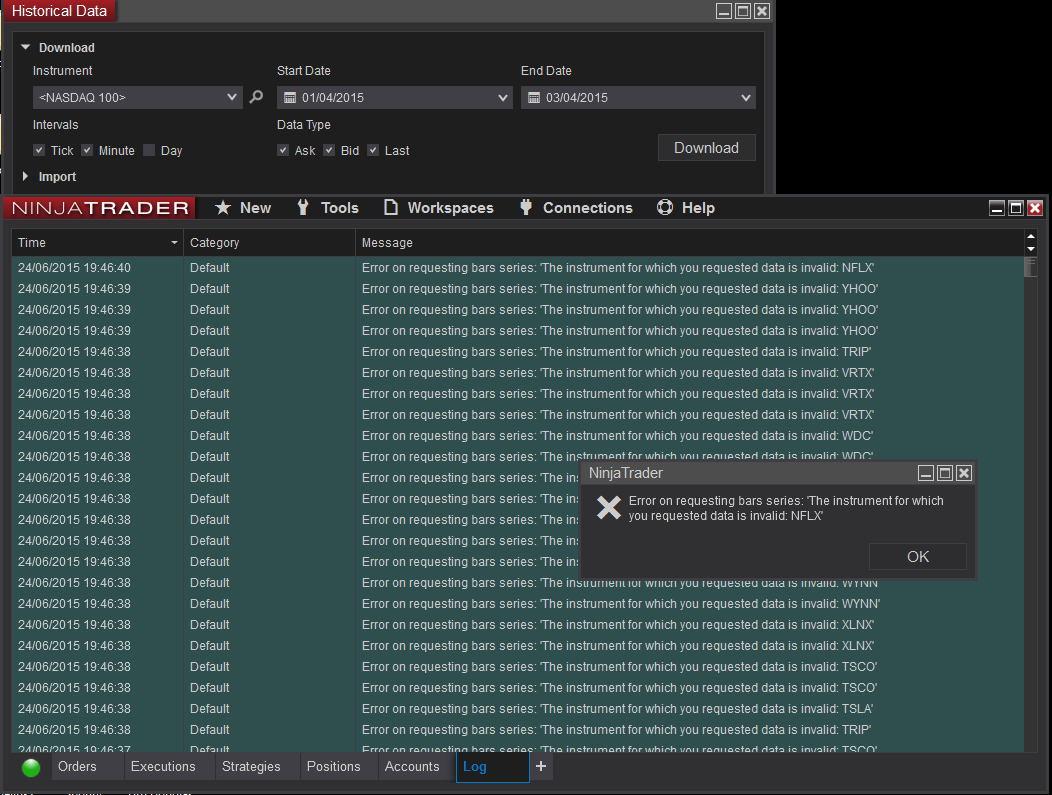
Task: Toggle the Bid data type checkbox
Action: click(x=329, y=150)
